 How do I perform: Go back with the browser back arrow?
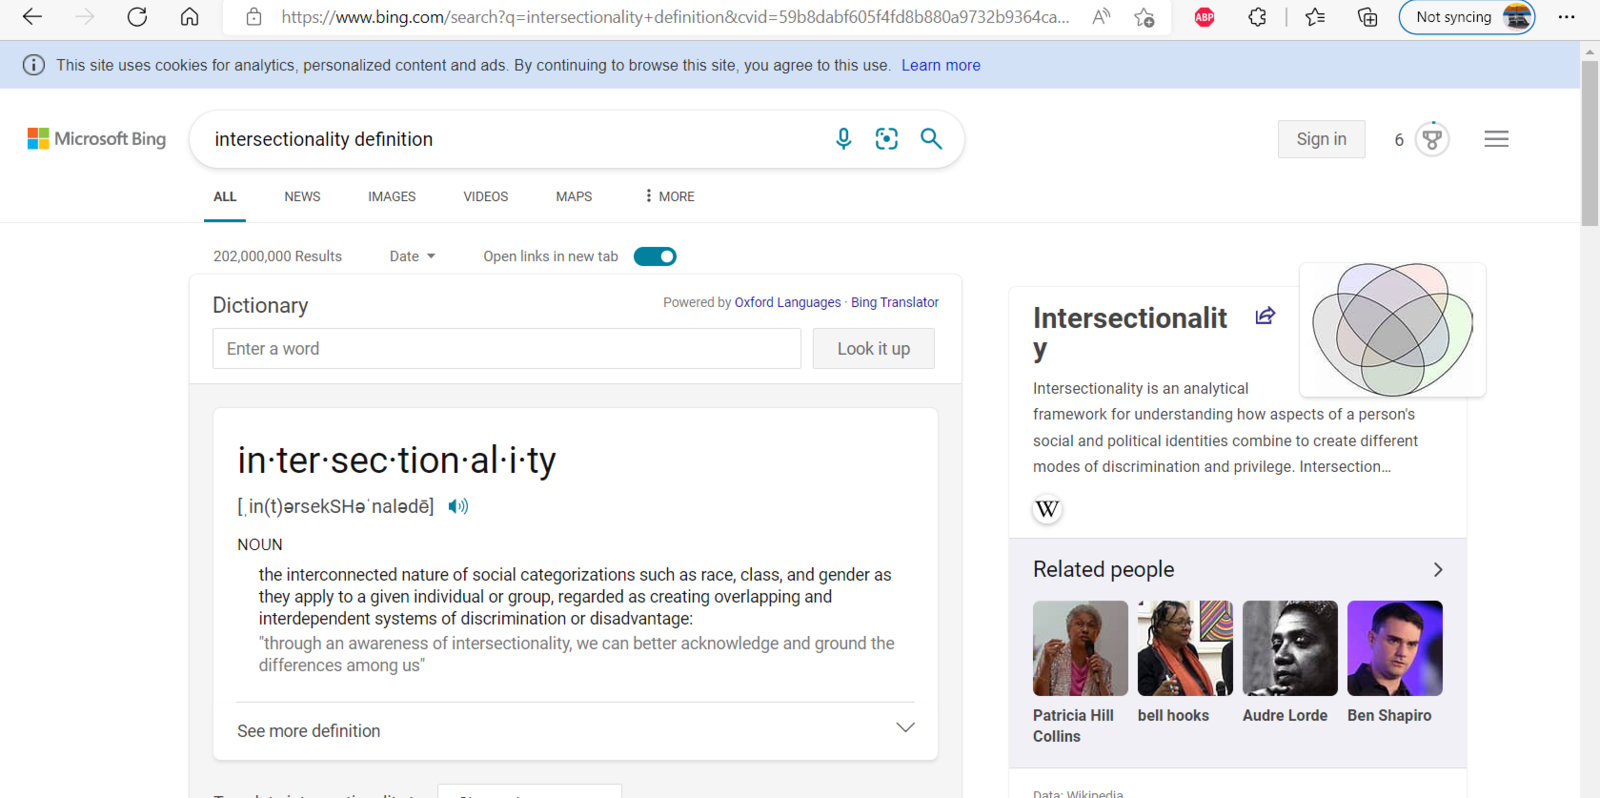coord(32,17)
